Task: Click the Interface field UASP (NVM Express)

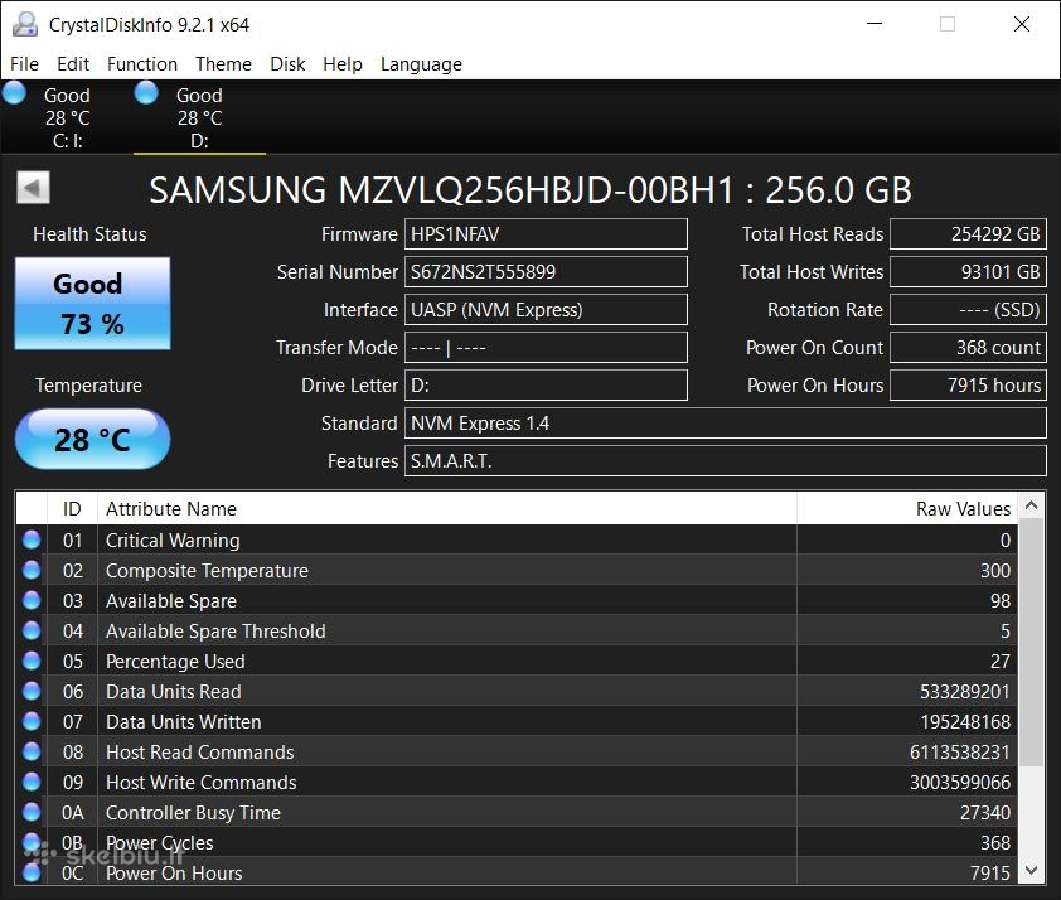Action: click(545, 310)
